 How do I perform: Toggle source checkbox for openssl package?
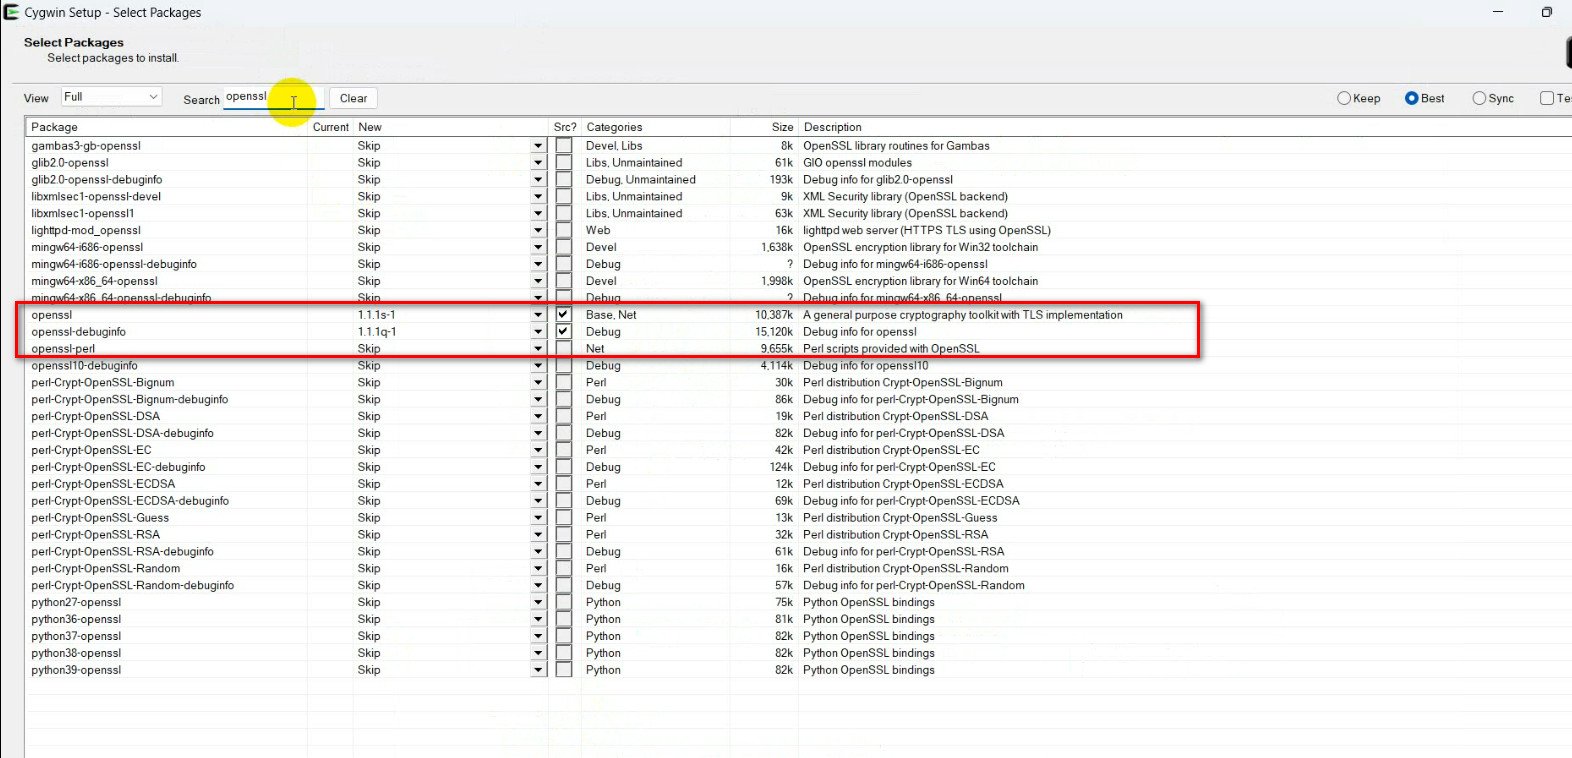pos(564,314)
